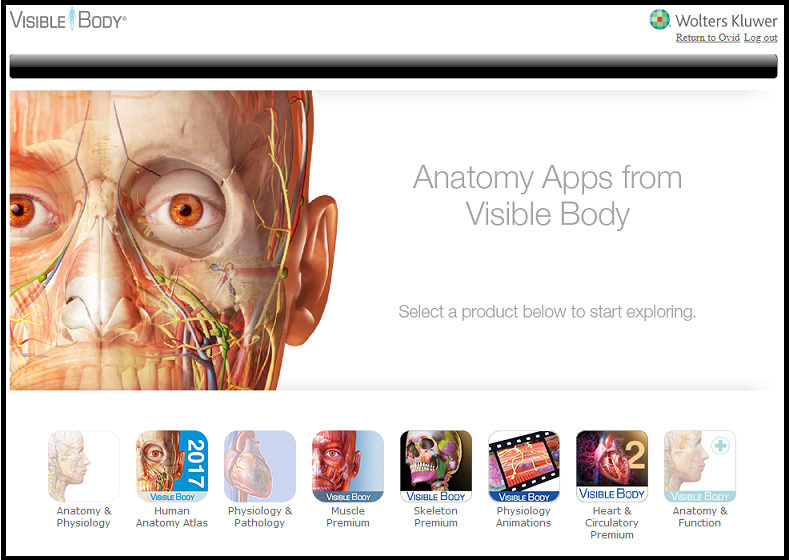This screenshot has height=560, width=789.
Task: Click the "Muscle Premium" text label
Action: coord(348,517)
